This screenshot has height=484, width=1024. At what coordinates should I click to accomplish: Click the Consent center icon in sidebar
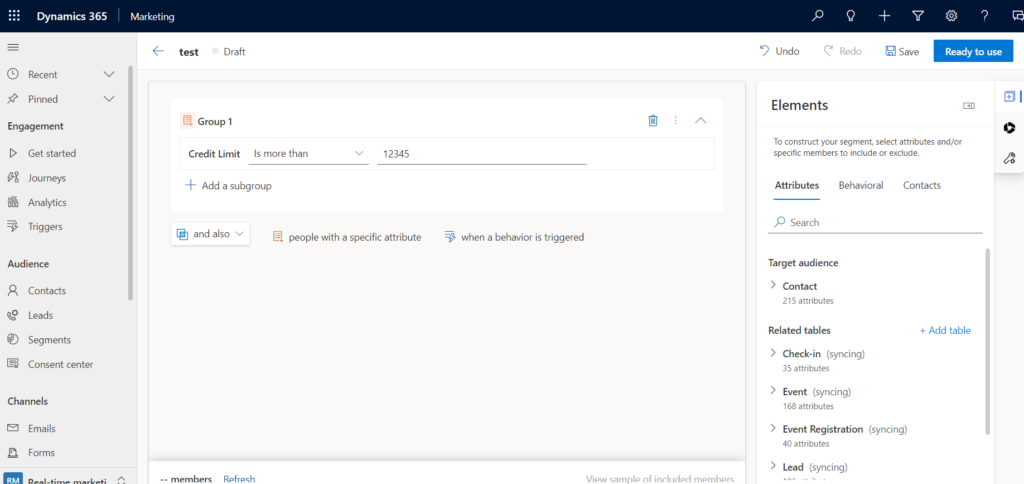[x=13, y=364]
